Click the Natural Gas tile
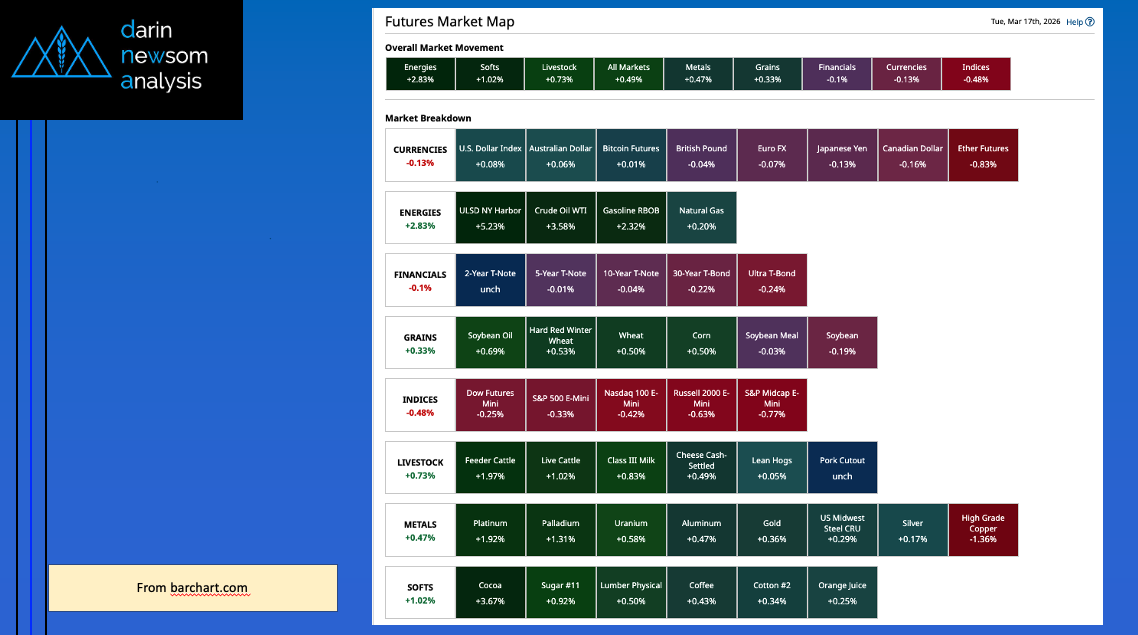This screenshot has height=635, width=1138. coord(701,218)
